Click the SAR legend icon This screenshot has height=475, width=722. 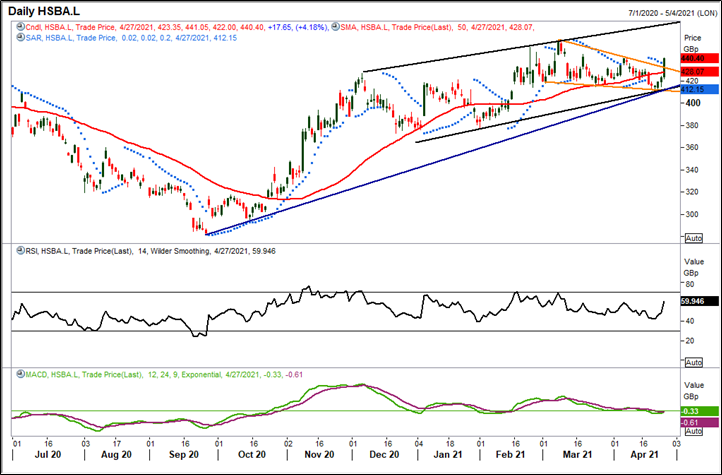point(19,38)
